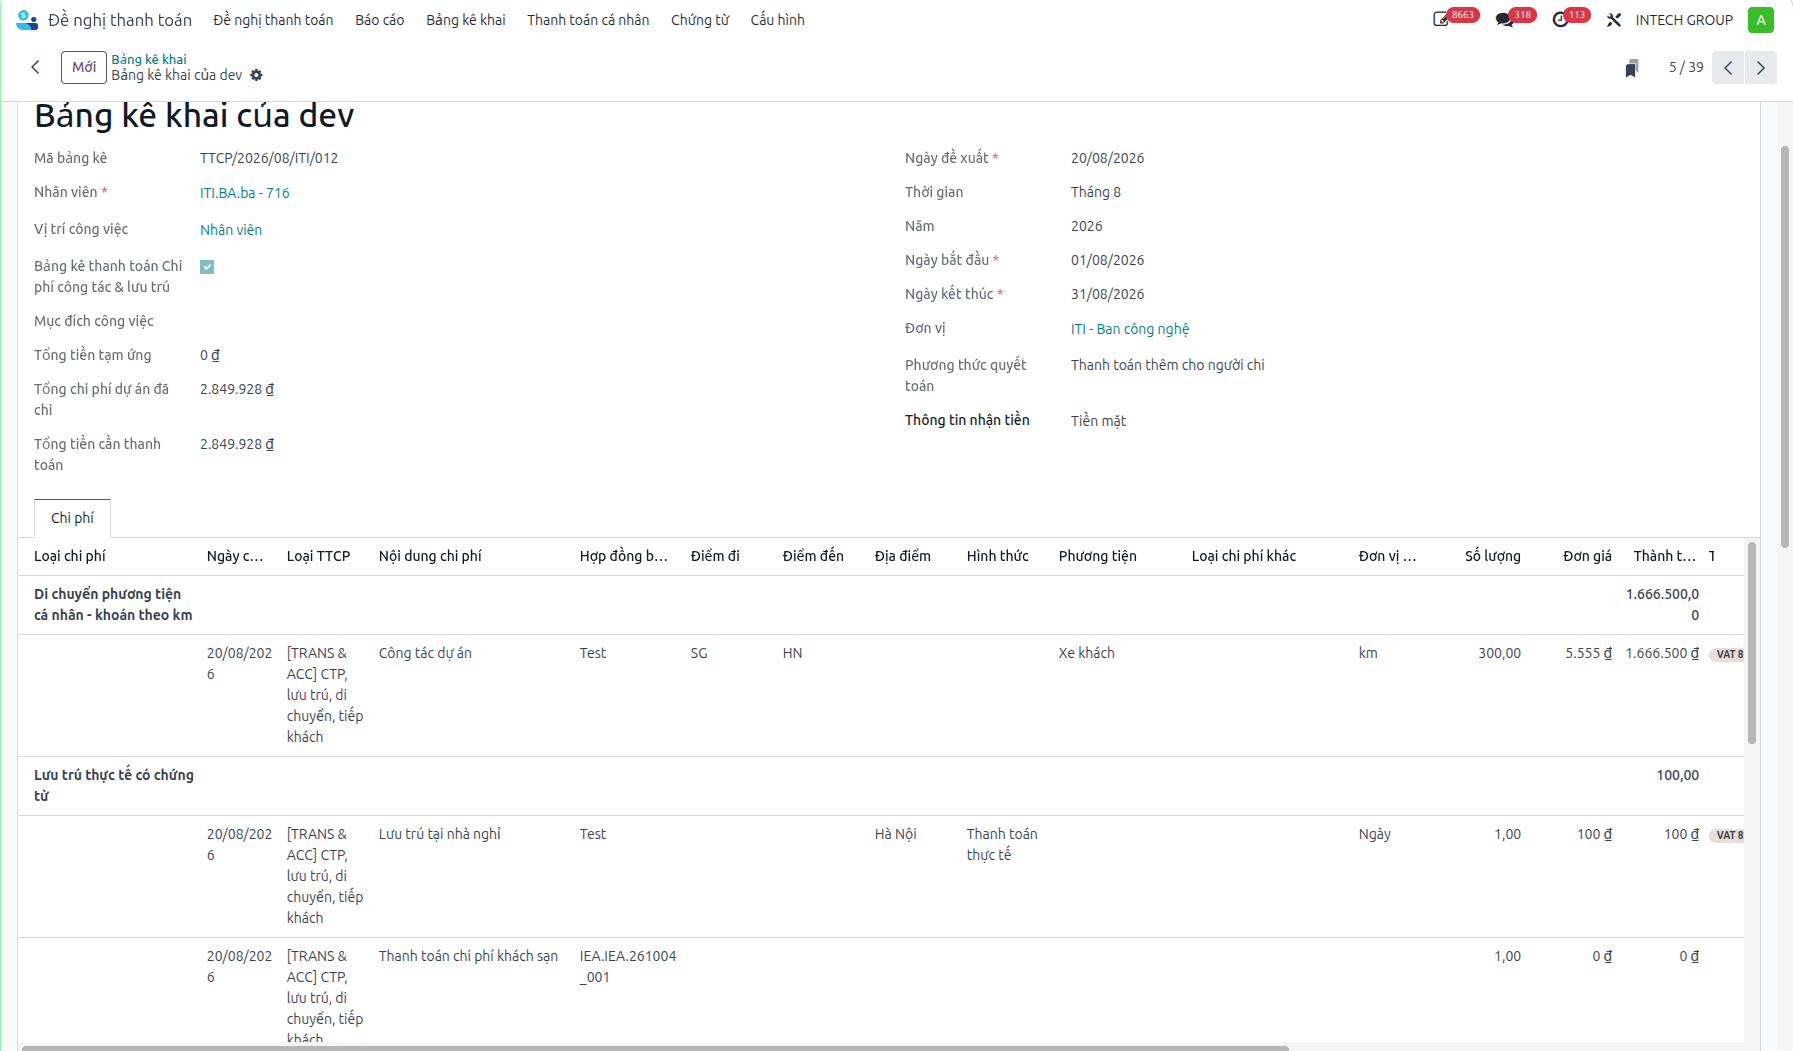
Task: Open the gear actions menu next to record name
Action: (x=256, y=75)
